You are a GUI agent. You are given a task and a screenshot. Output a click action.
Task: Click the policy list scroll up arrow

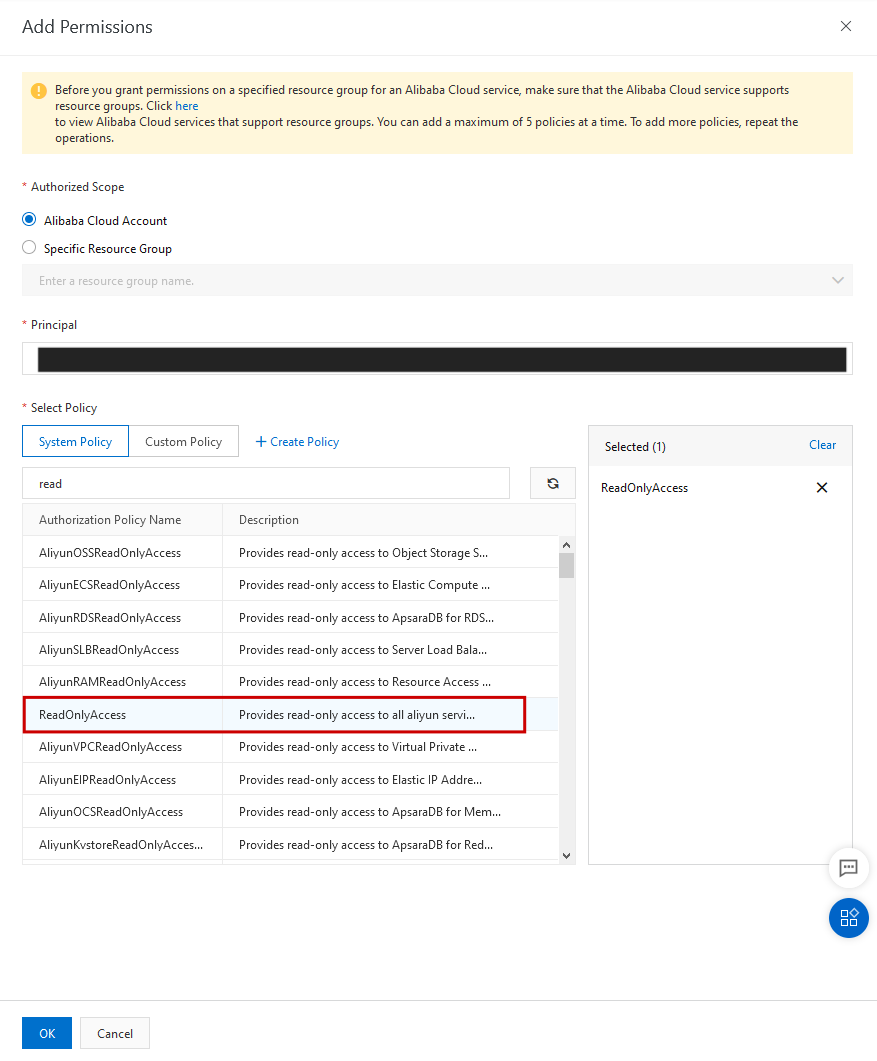pos(566,545)
